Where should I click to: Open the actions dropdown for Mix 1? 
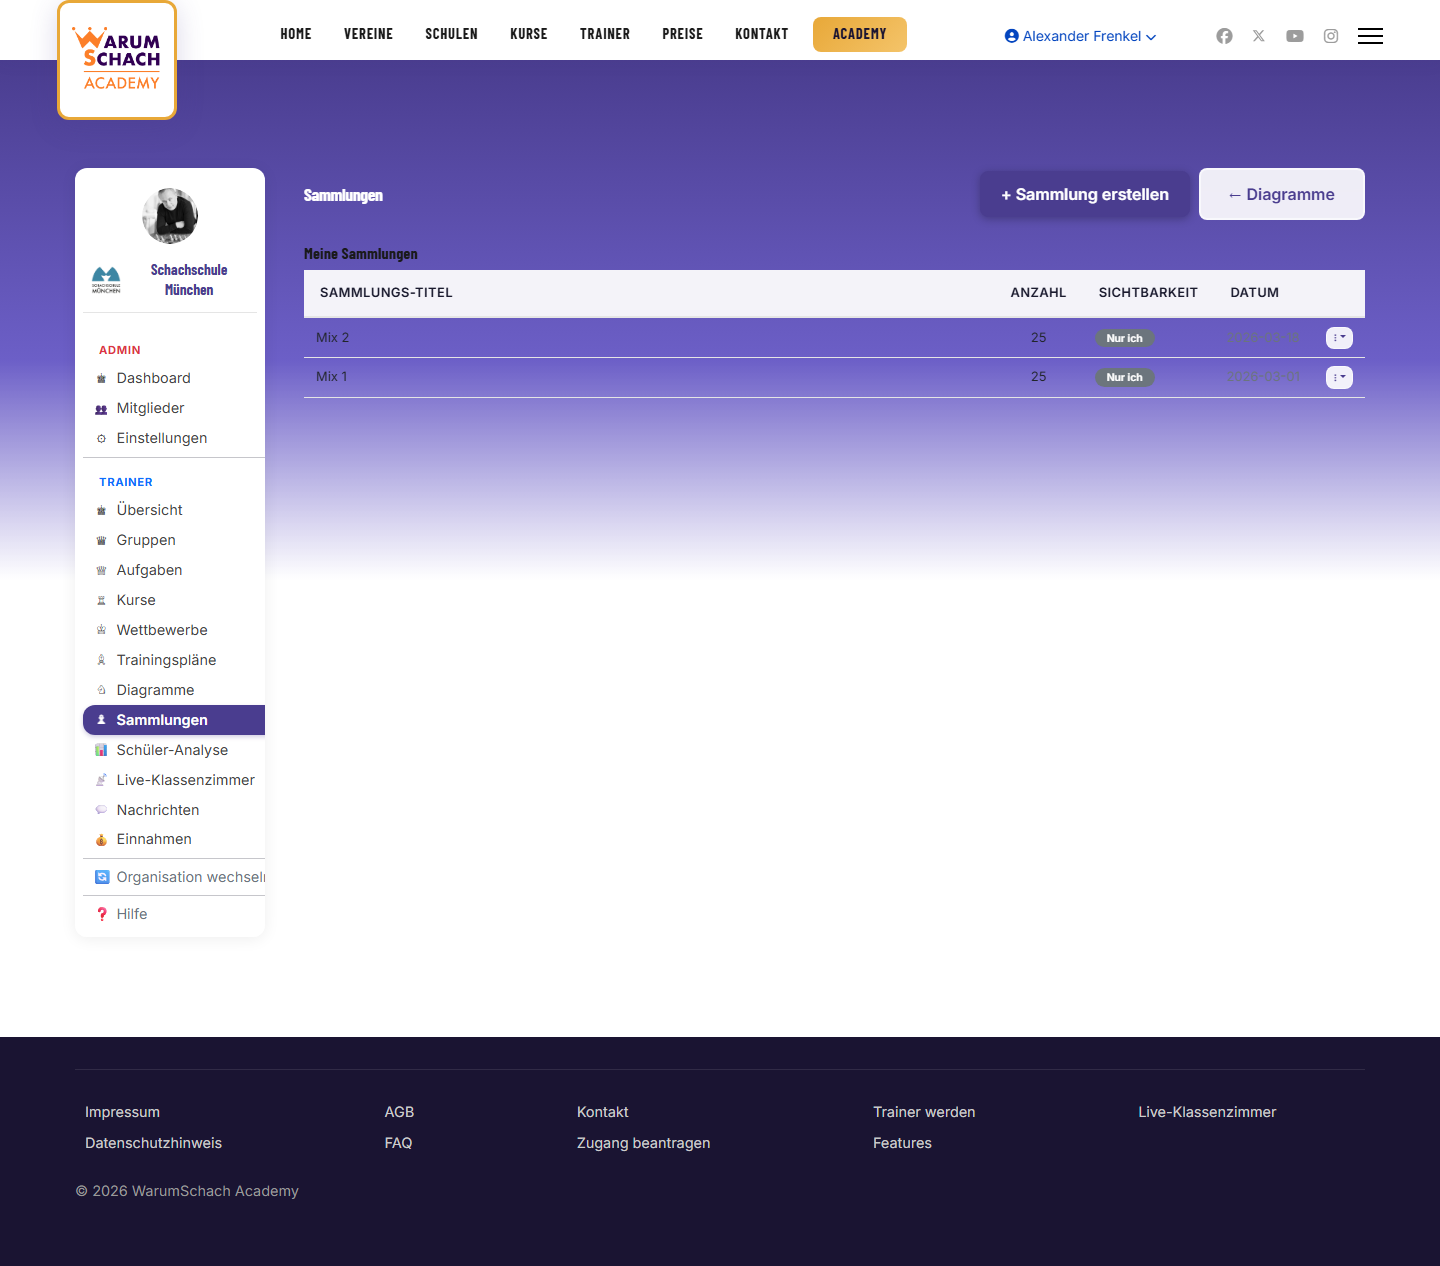[1339, 377]
